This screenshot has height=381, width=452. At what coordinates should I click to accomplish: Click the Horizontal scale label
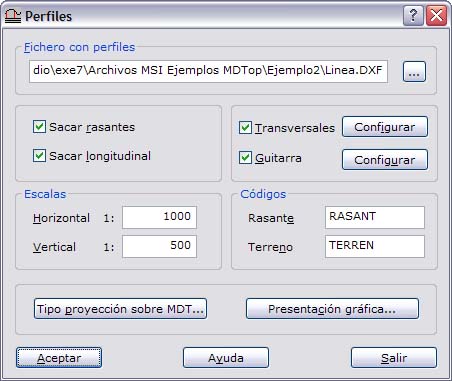tap(61, 218)
